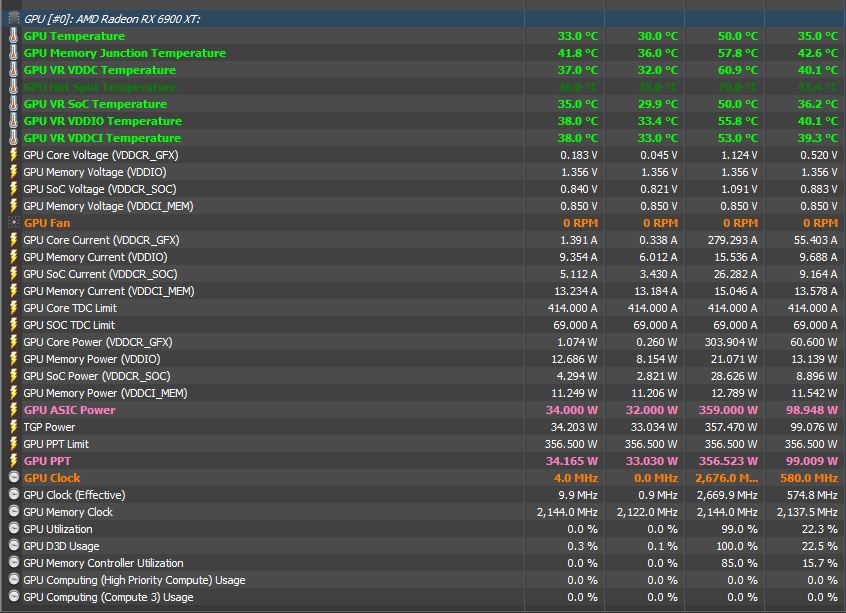Screen dimensions: 846x613
Task: Click the 99.0 % GPU Utilization value
Action: coord(739,529)
